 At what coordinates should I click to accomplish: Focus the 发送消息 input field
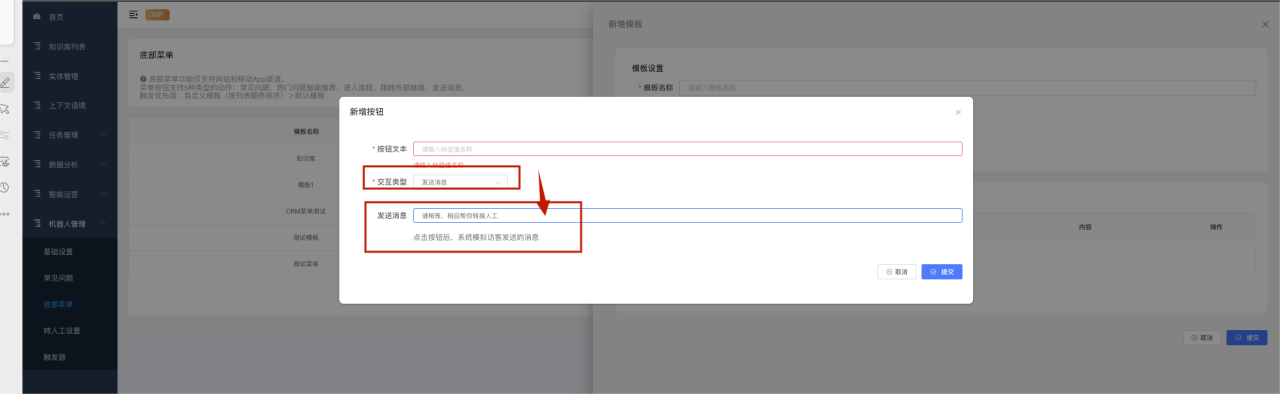click(x=687, y=215)
